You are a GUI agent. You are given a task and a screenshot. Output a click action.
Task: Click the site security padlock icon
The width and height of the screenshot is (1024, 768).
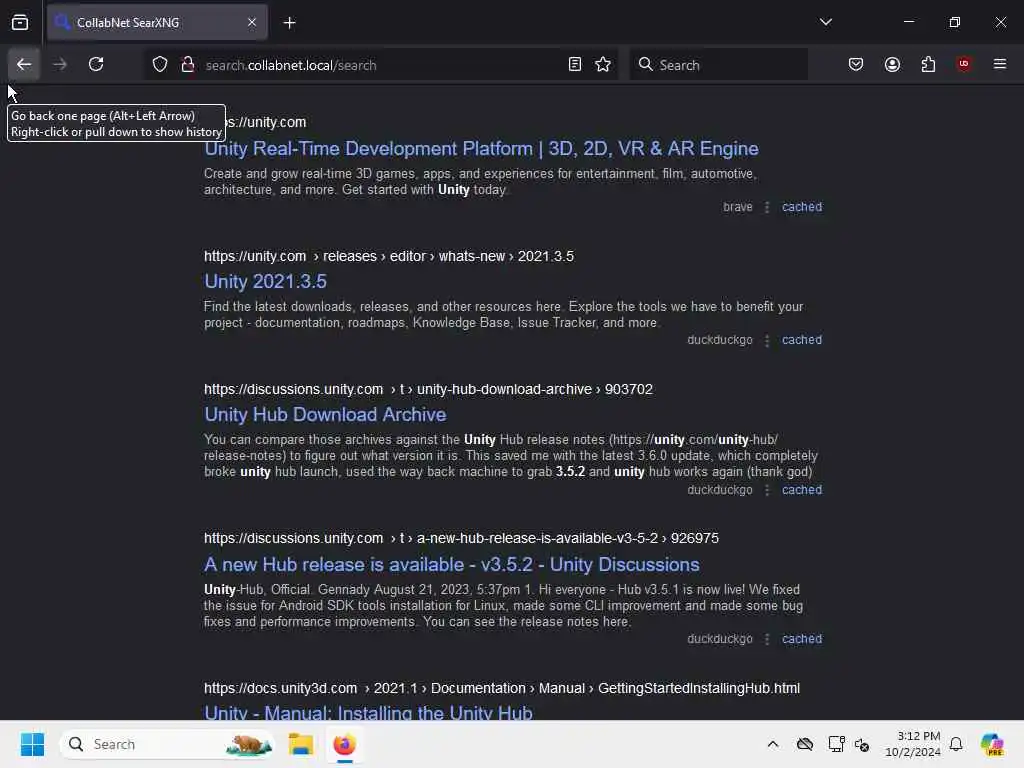click(x=188, y=64)
